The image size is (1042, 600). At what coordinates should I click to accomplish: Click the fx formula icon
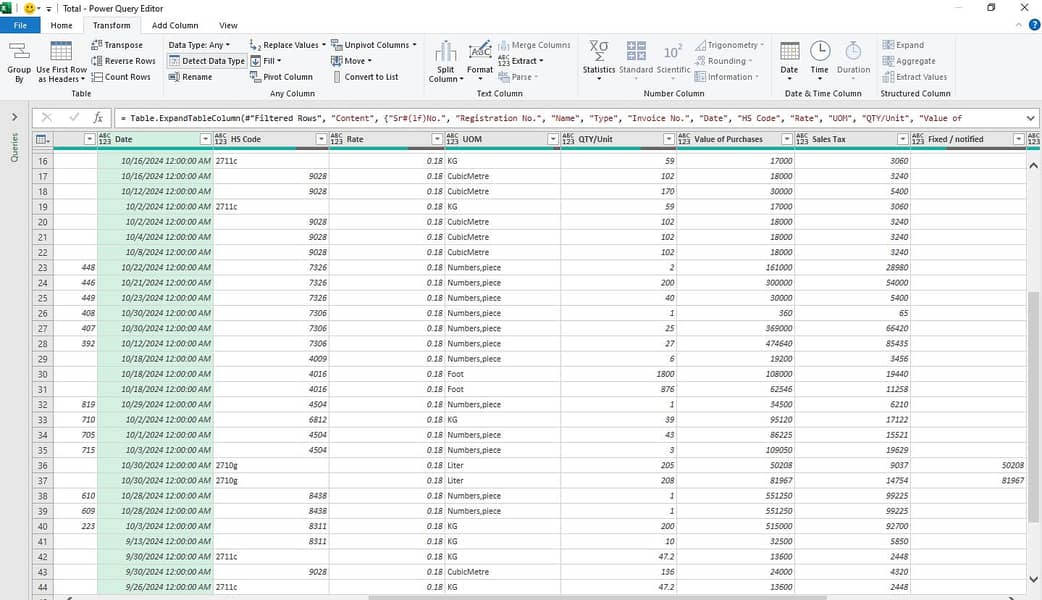[98, 118]
